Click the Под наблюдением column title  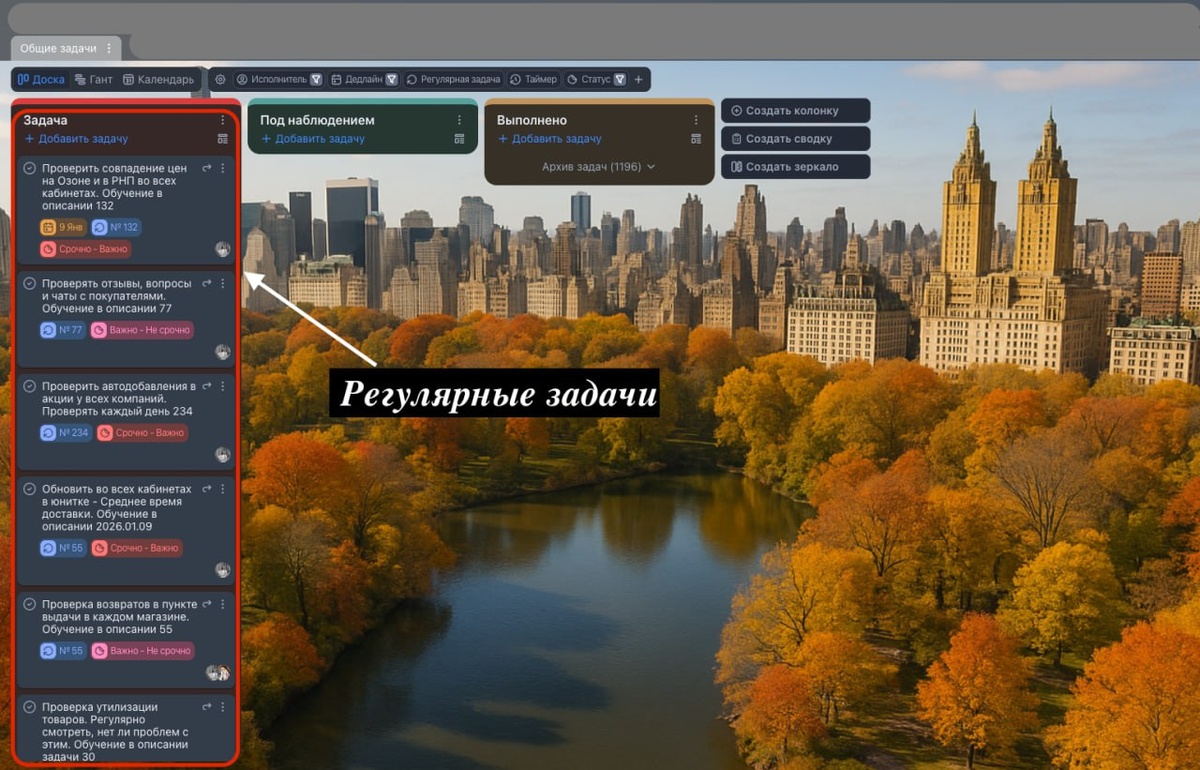(317, 120)
